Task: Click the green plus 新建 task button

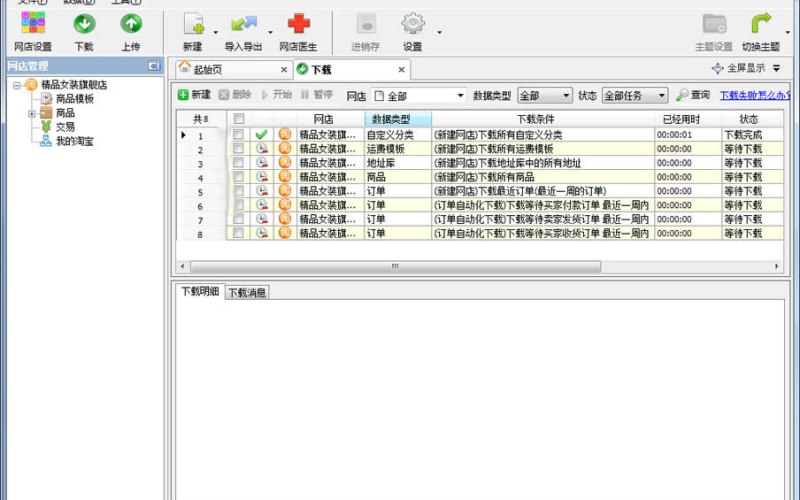Action: click(x=194, y=94)
